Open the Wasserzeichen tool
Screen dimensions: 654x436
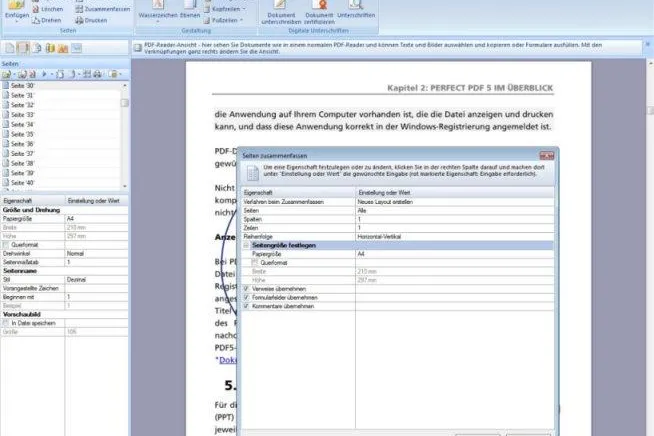pyautogui.click(x=158, y=10)
